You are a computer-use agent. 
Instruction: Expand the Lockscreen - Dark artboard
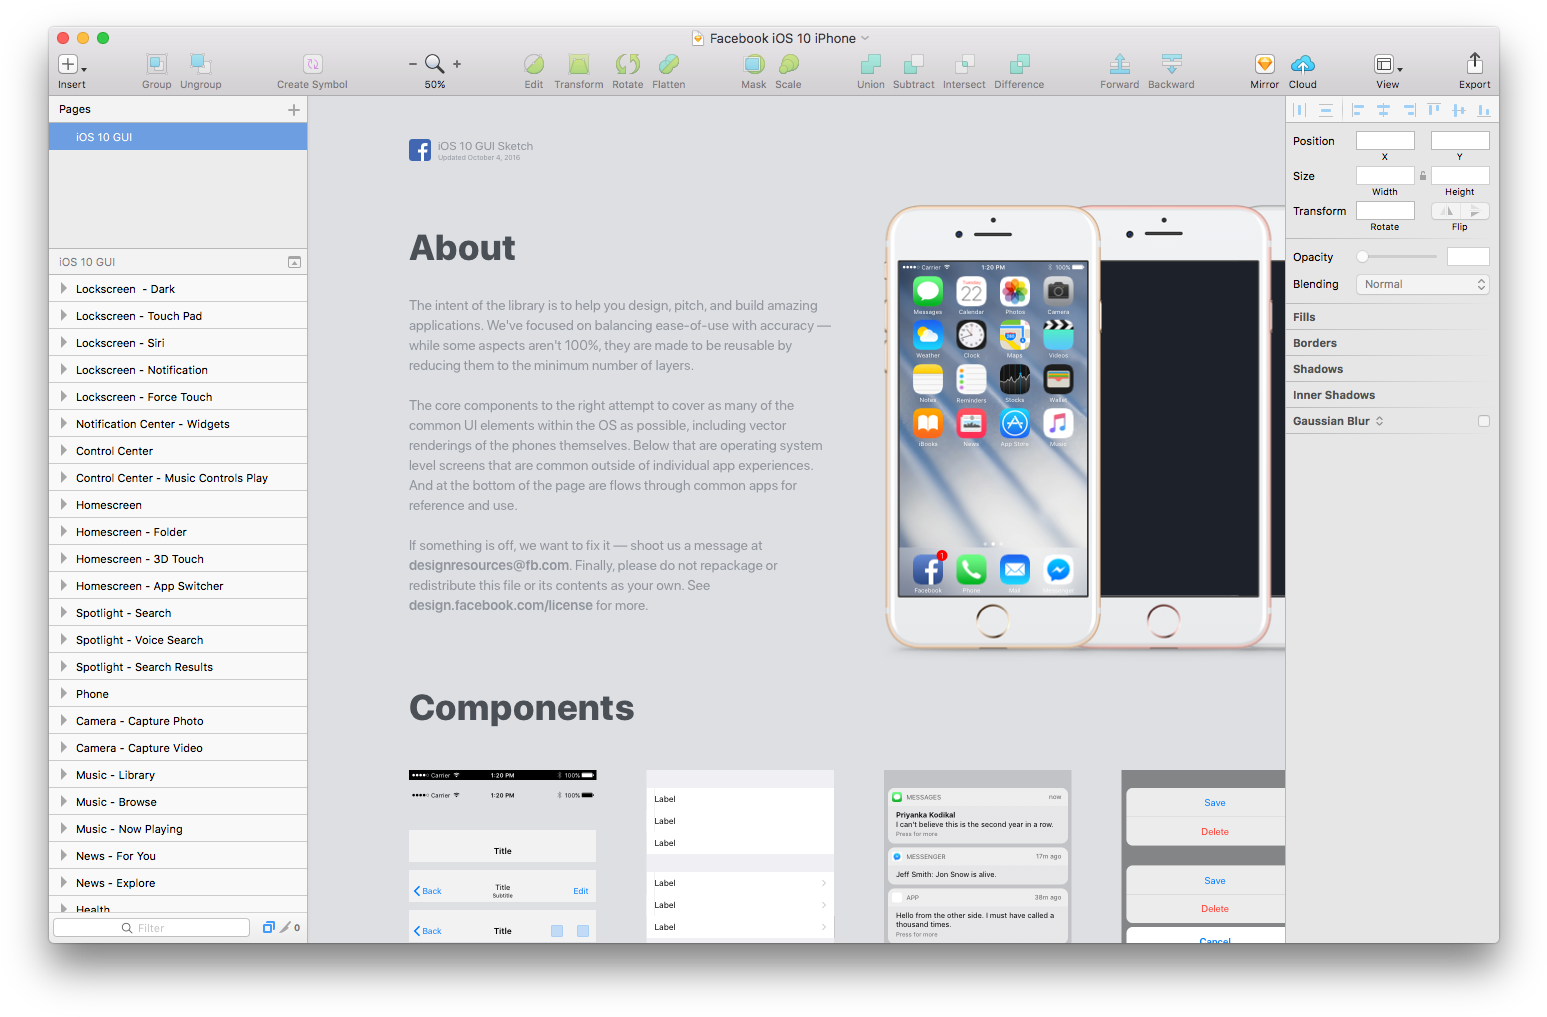click(x=63, y=288)
